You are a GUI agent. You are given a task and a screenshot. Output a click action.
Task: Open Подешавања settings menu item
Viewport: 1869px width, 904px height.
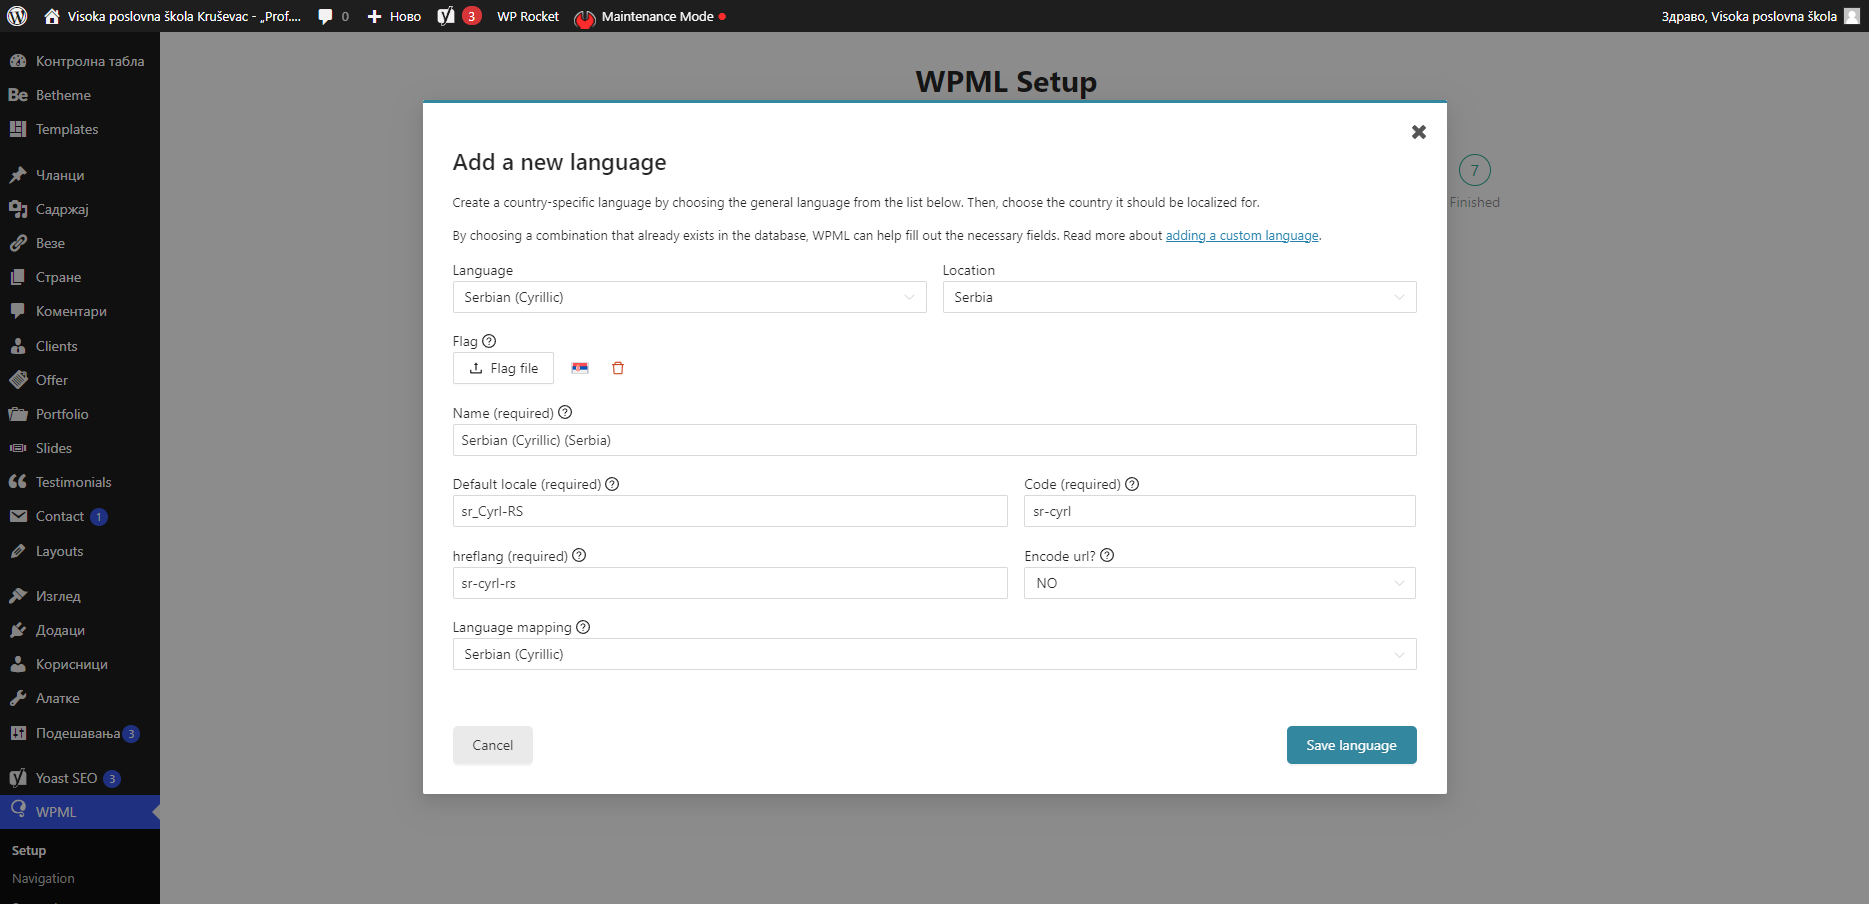tap(80, 733)
